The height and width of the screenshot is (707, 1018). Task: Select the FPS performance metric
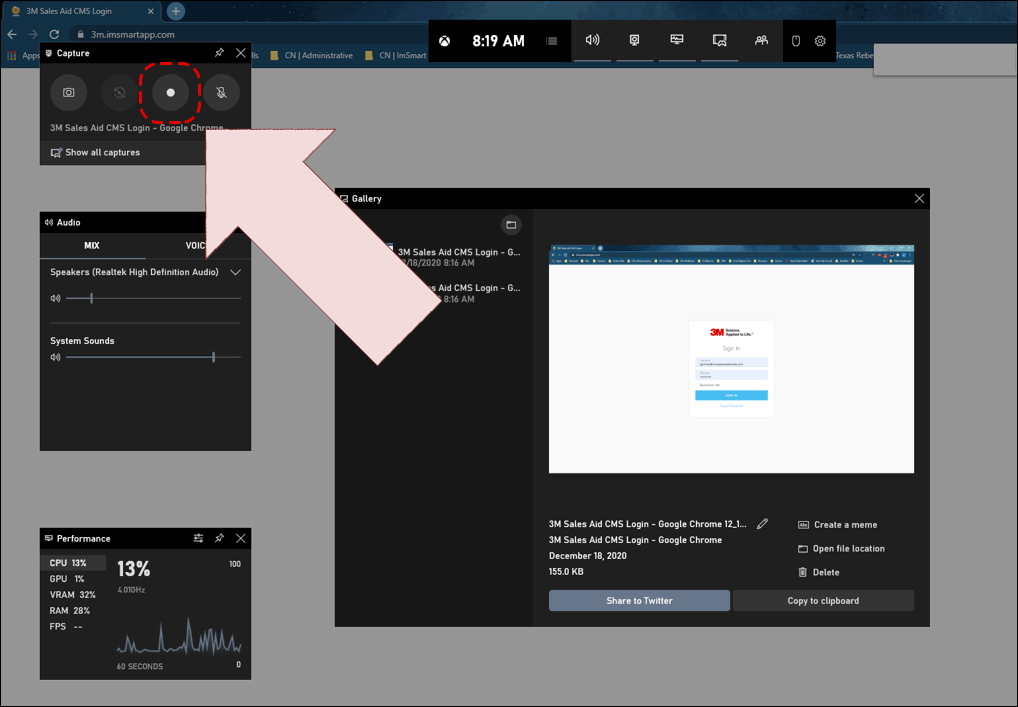pos(73,626)
